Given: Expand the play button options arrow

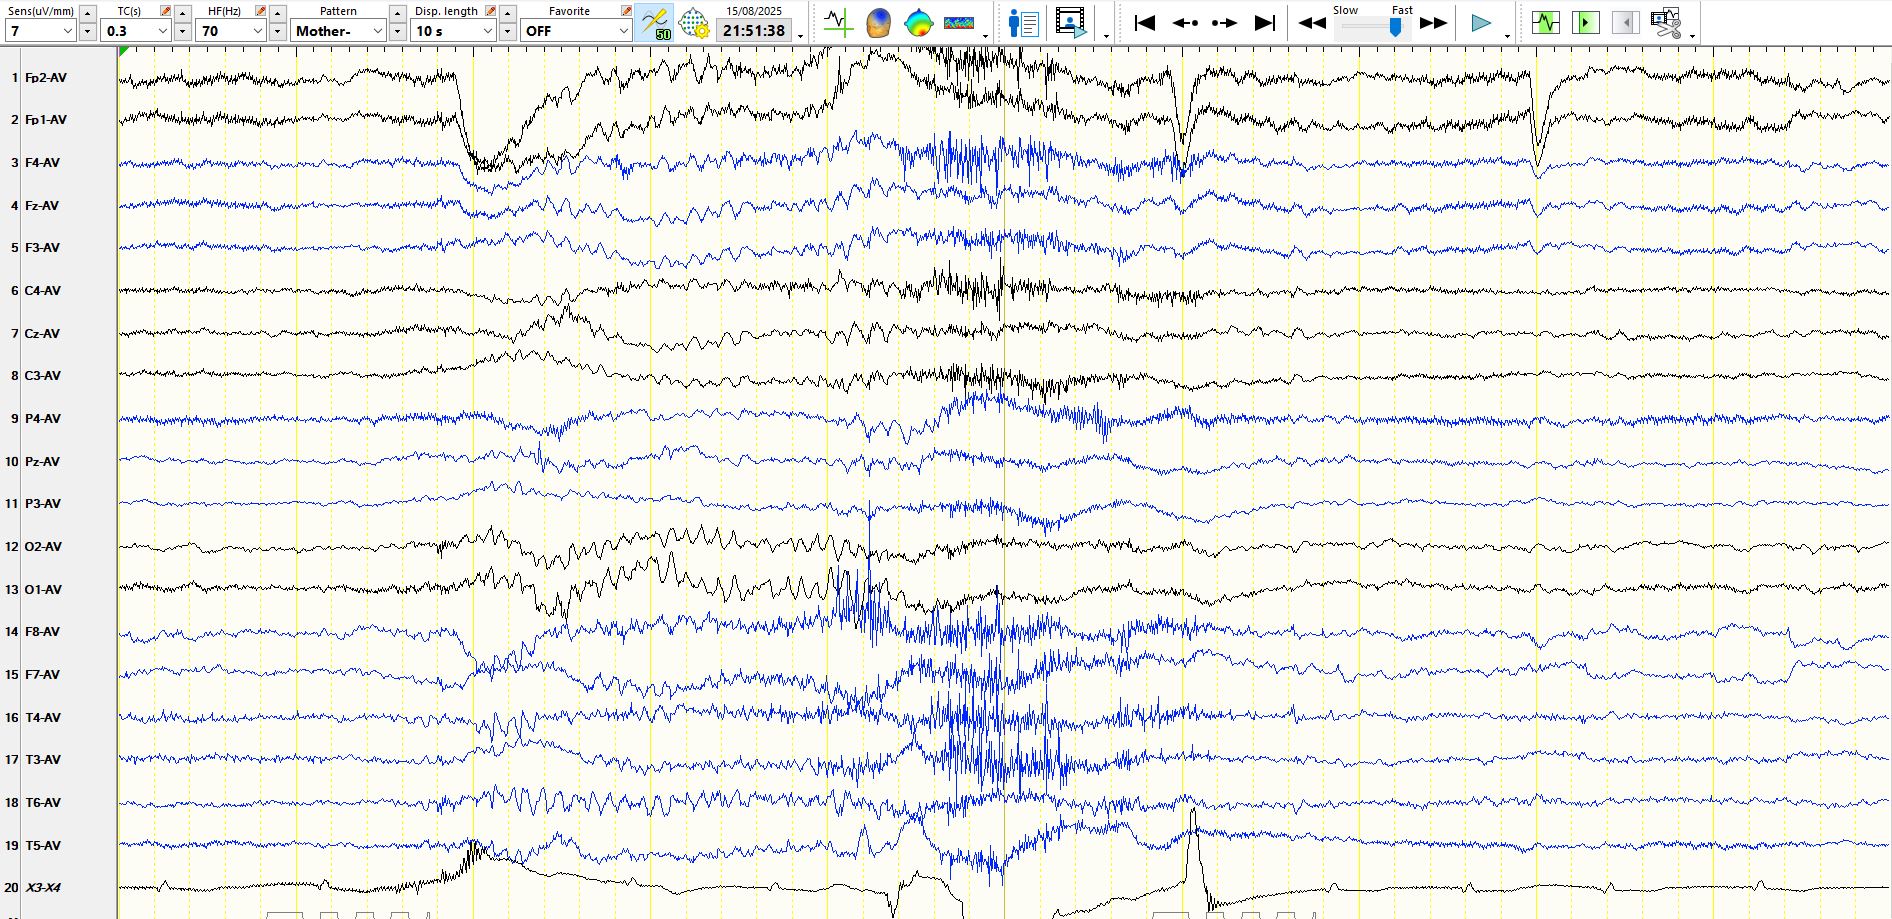Looking at the screenshot, I should [x=1507, y=36].
